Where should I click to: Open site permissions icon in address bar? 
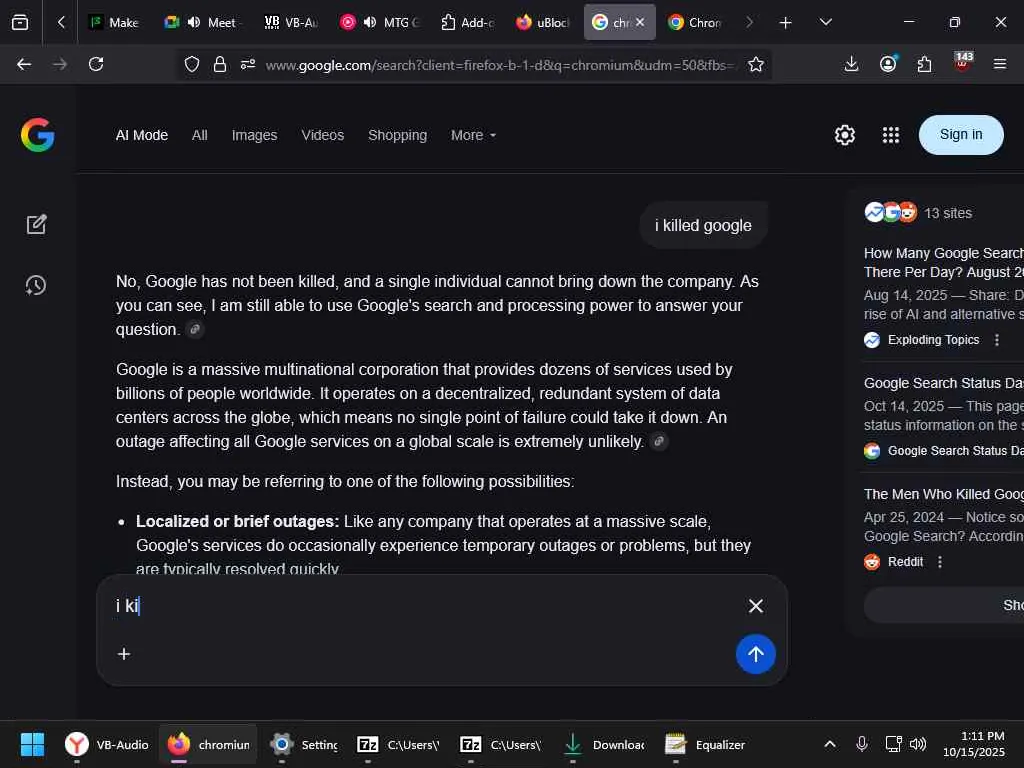248,64
